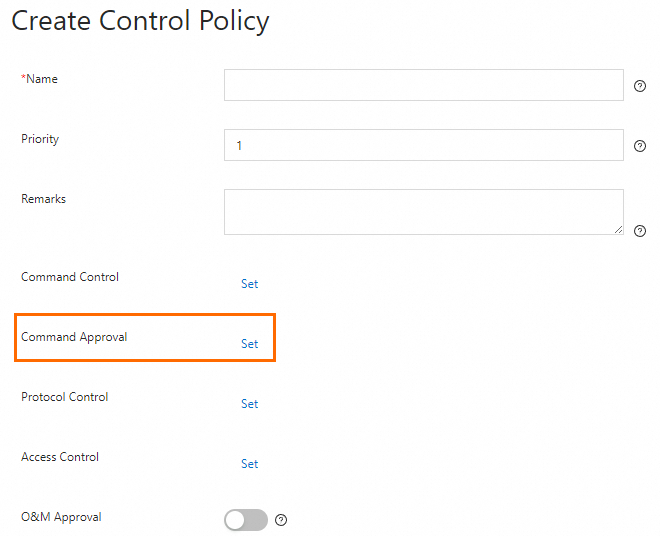Click the Protocol Control label
Screen dimensions: 660x536
64,397
